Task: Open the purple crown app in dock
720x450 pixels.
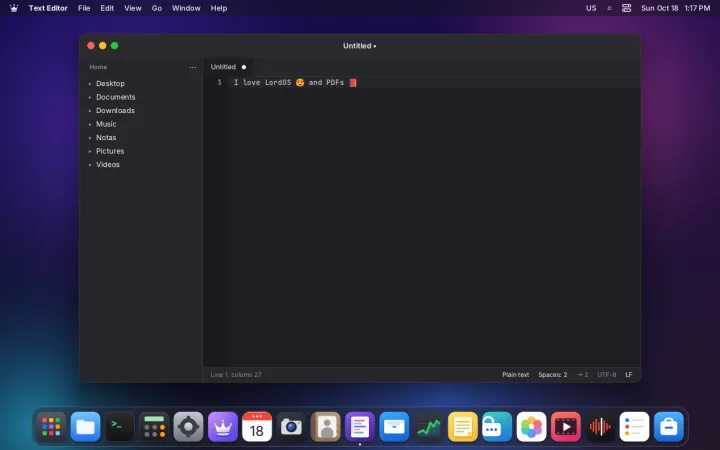Action: pos(223,427)
